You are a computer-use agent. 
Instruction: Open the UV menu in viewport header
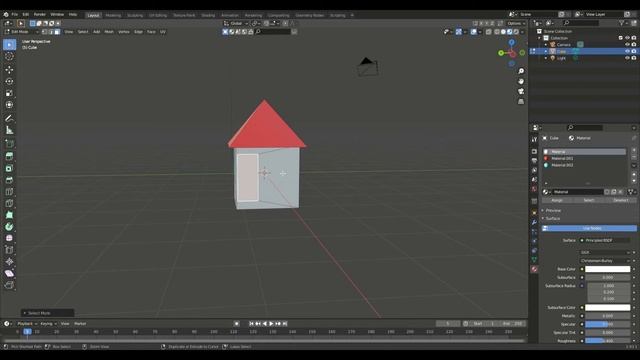[x=163, y=31]
